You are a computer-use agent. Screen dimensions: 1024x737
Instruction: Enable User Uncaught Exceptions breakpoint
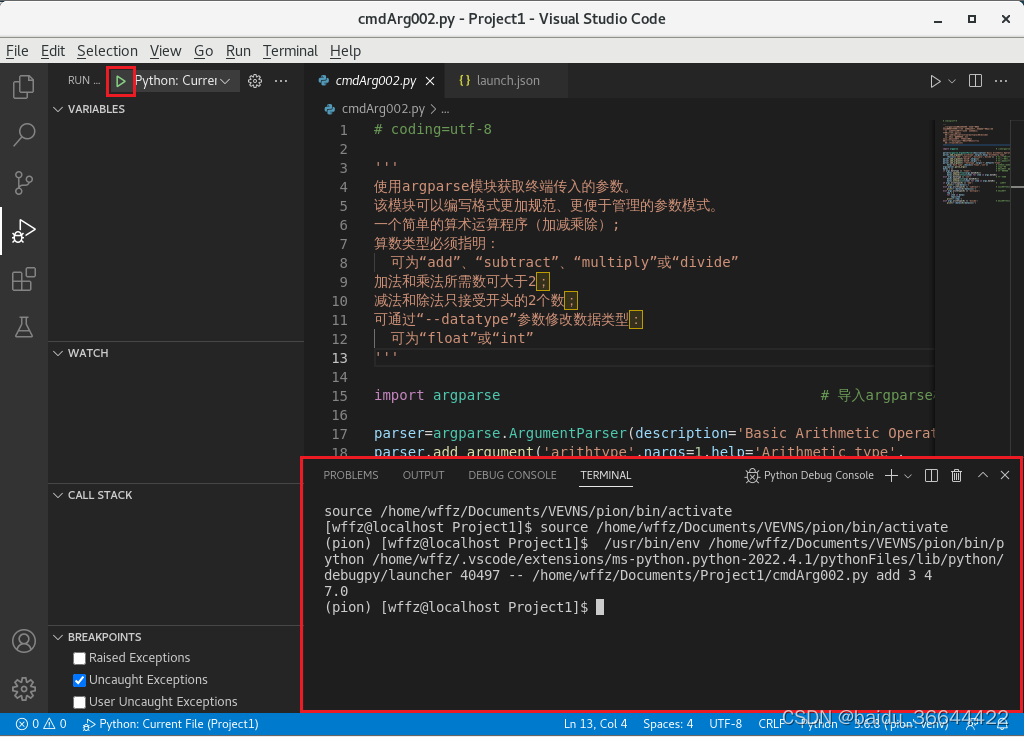coord(80,702)
